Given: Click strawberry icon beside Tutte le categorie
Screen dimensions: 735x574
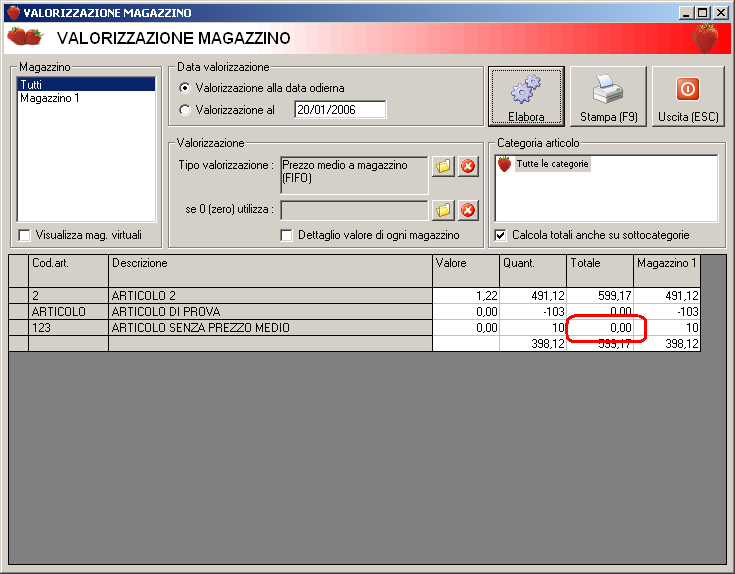Looking at the screenshot, I should [x=504, y=164].
